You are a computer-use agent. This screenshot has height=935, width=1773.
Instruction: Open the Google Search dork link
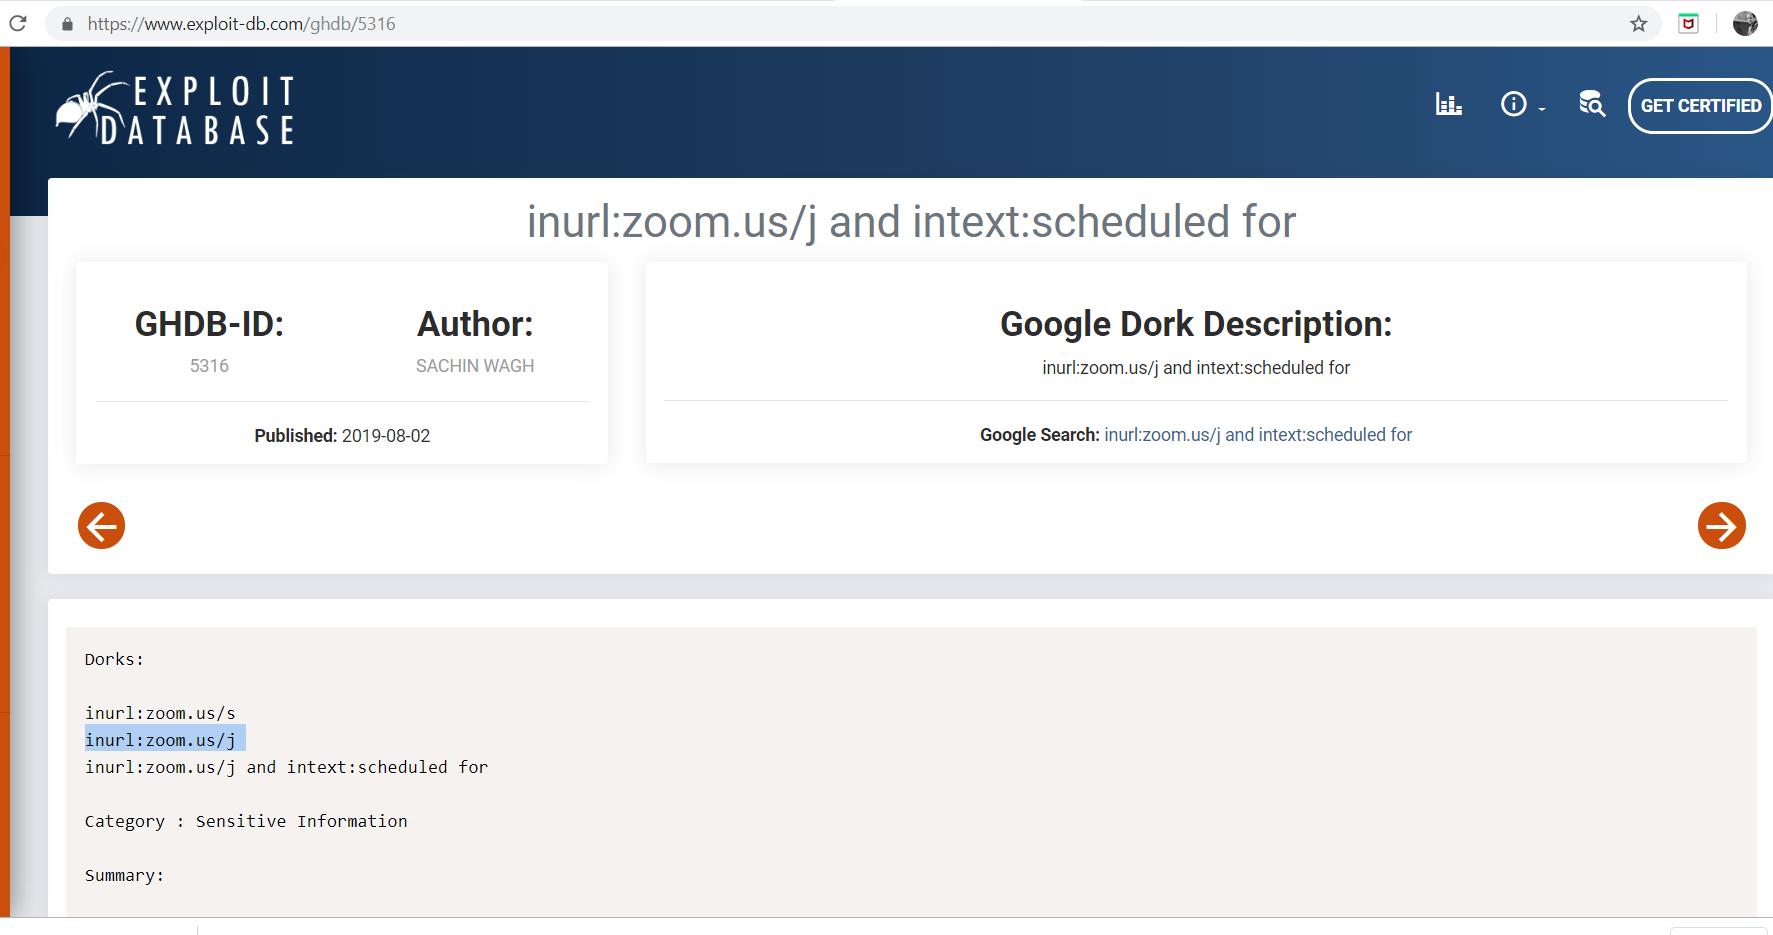1258,435
